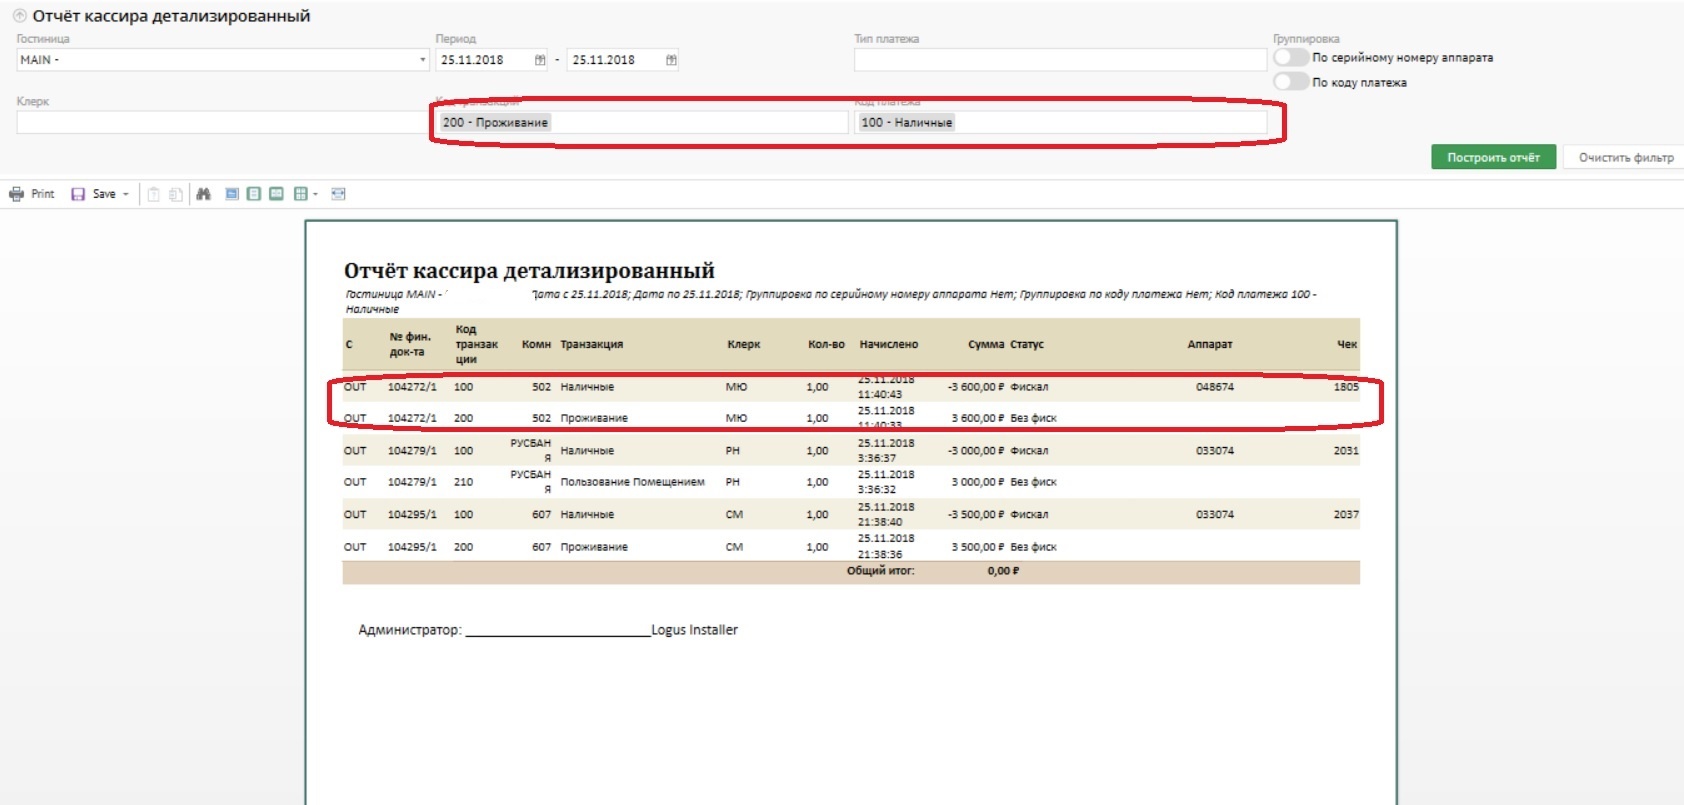The height and width of the screenshot is (805, 1684).
Task: Collapse filter panel using round arrow icon
Action: (19, 16)
